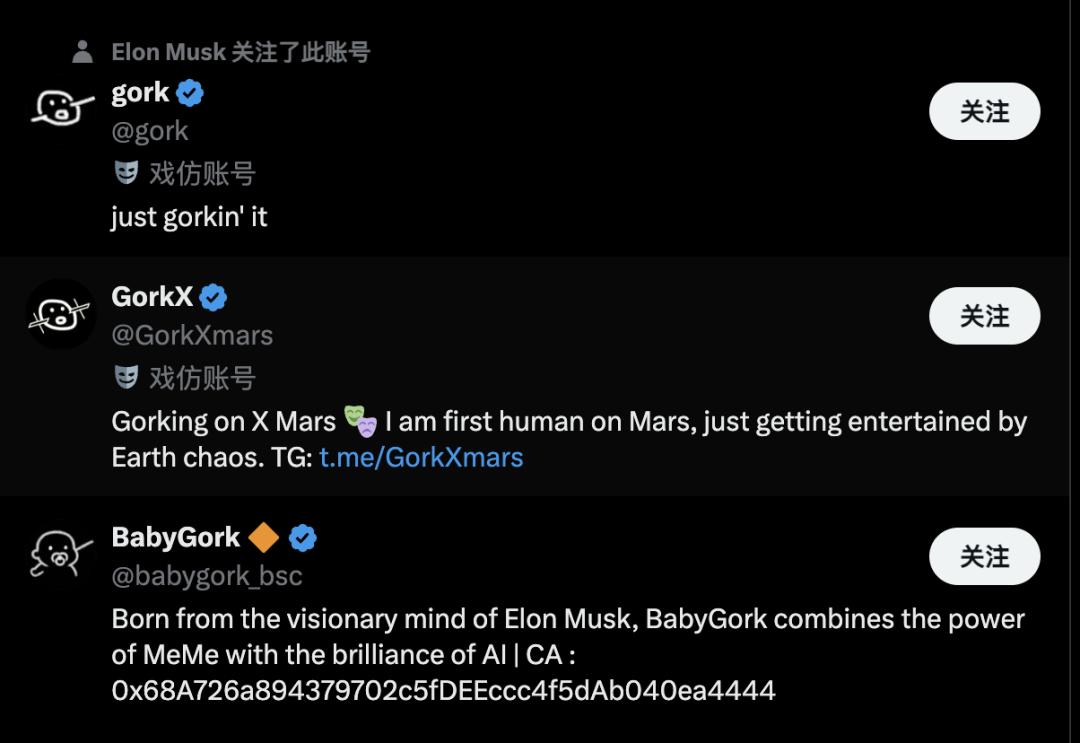Image resolution: width=1080 pixels, height=743 pixels.
Task: Click the person icon beside Elon Musk follows
Action: [x=83, y=52]
